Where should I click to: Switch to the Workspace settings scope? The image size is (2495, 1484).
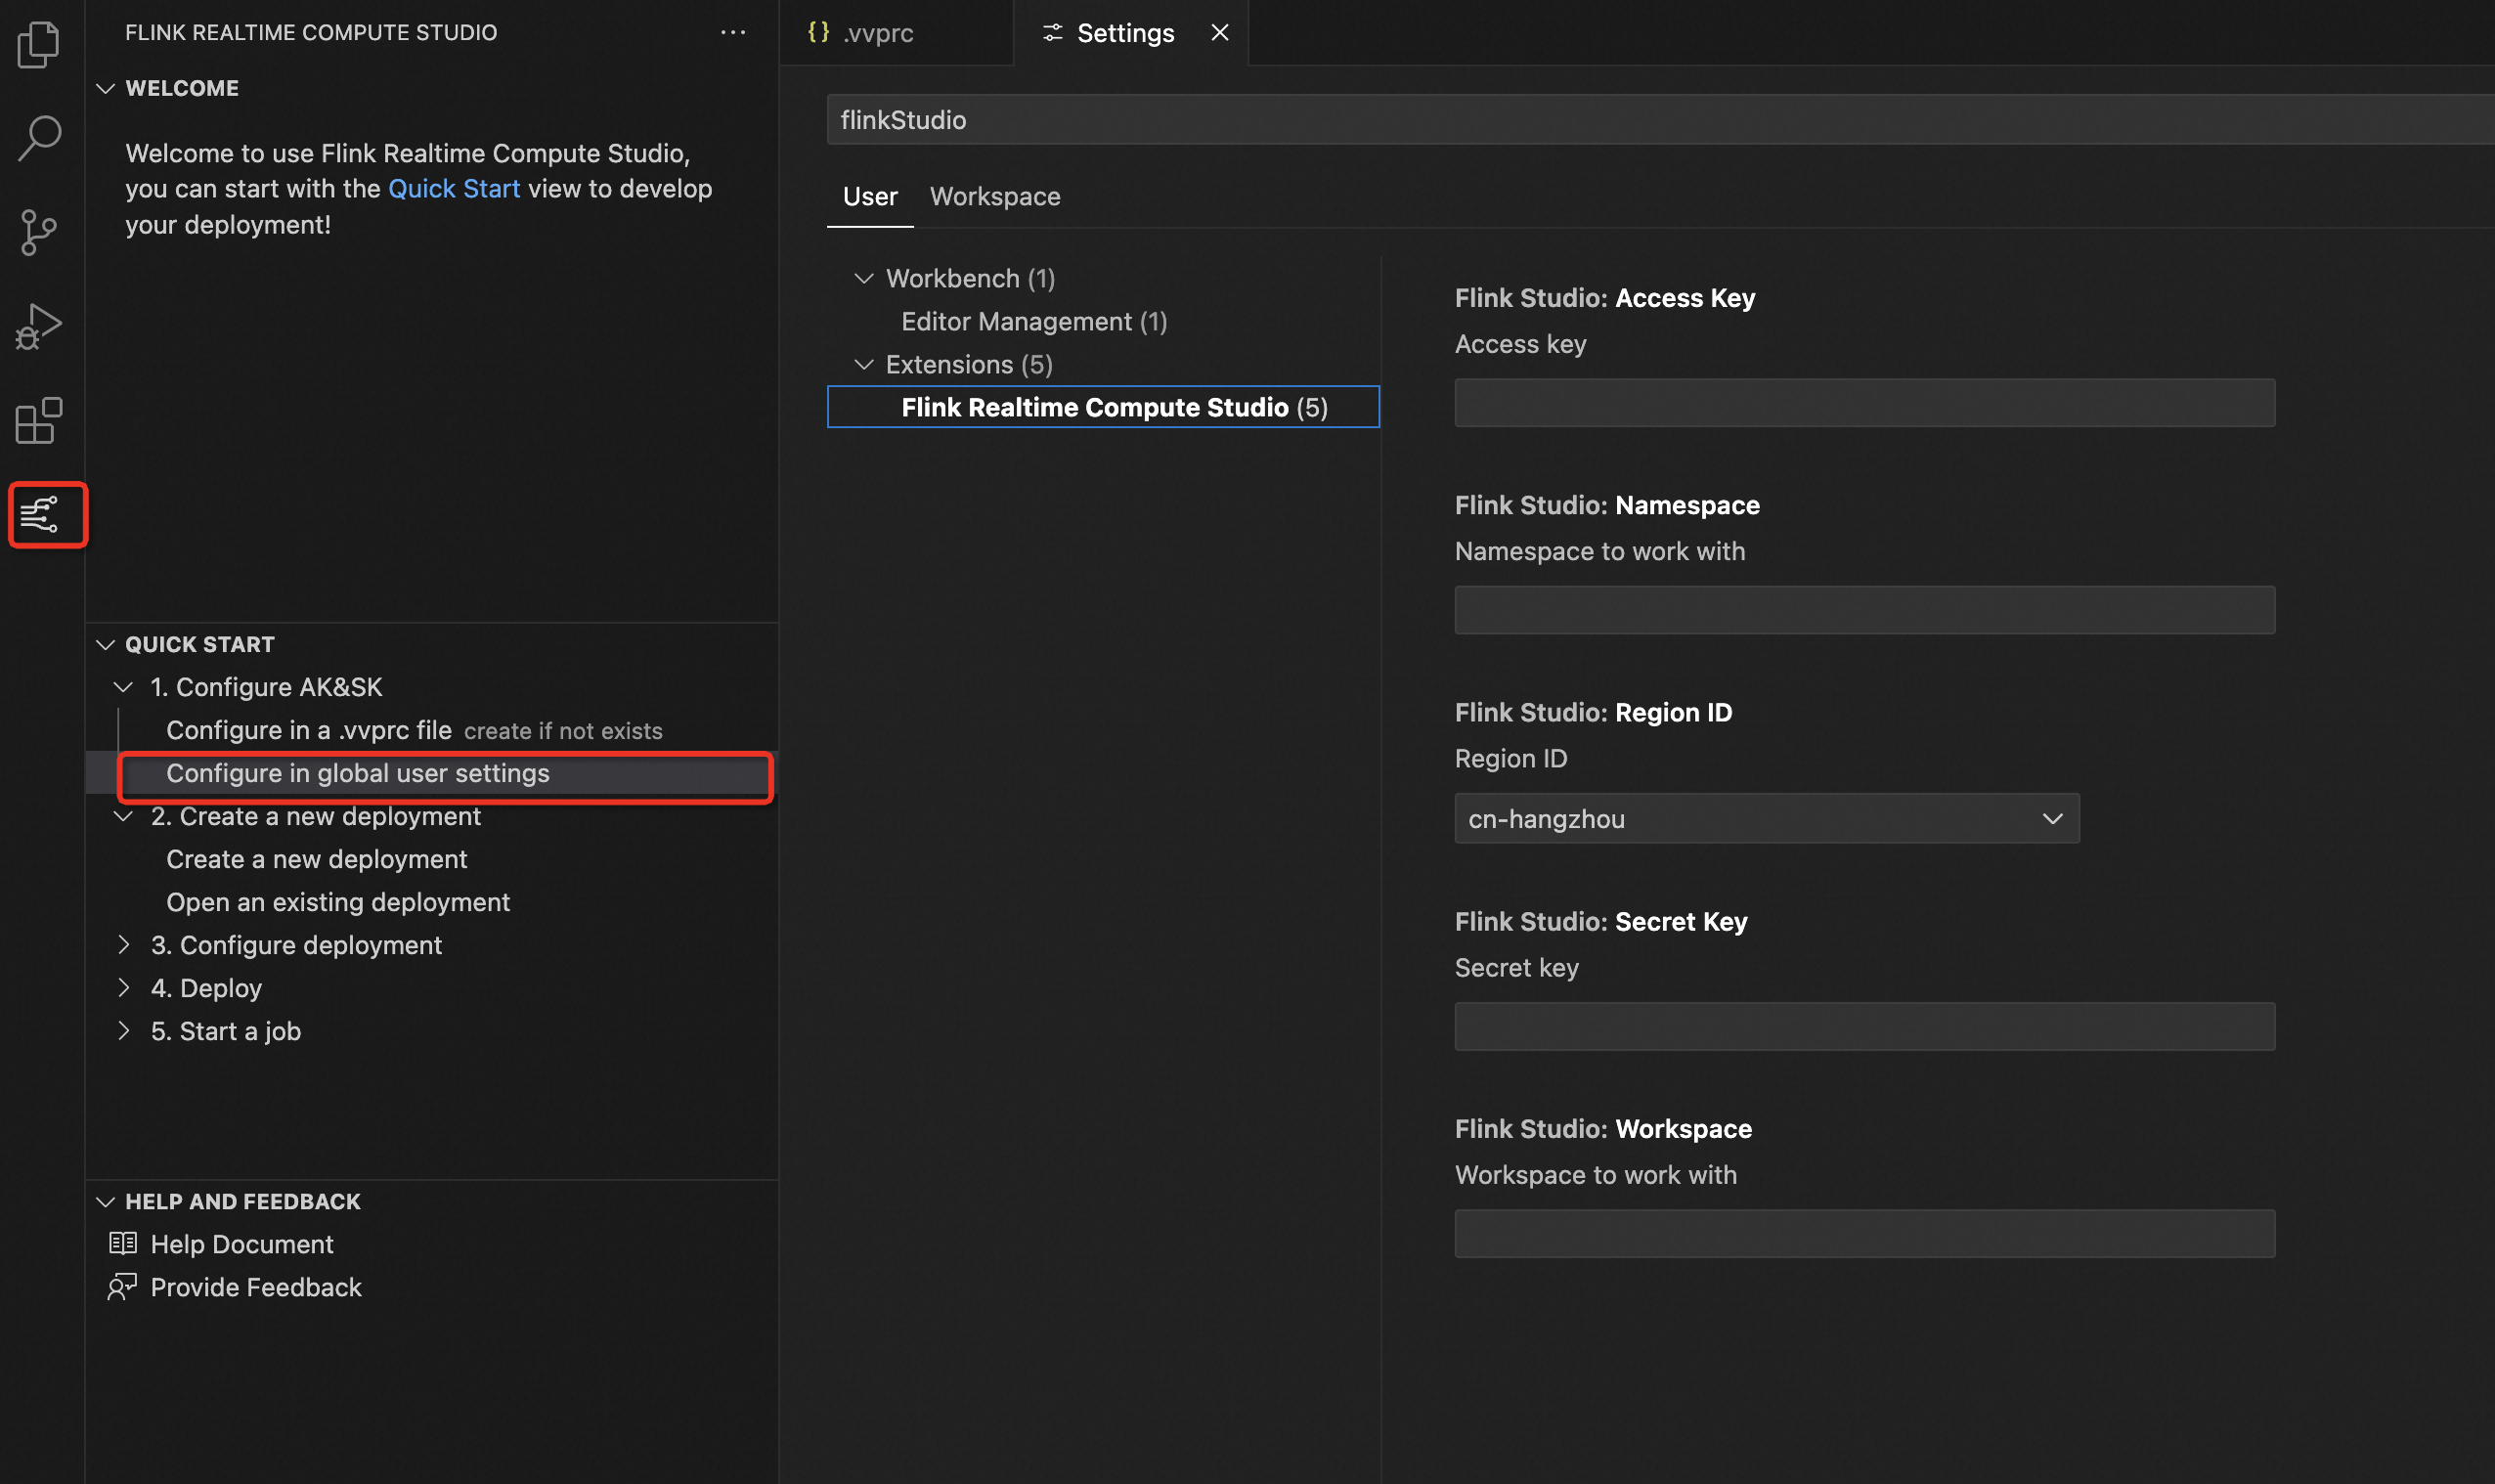coord(995,196)
